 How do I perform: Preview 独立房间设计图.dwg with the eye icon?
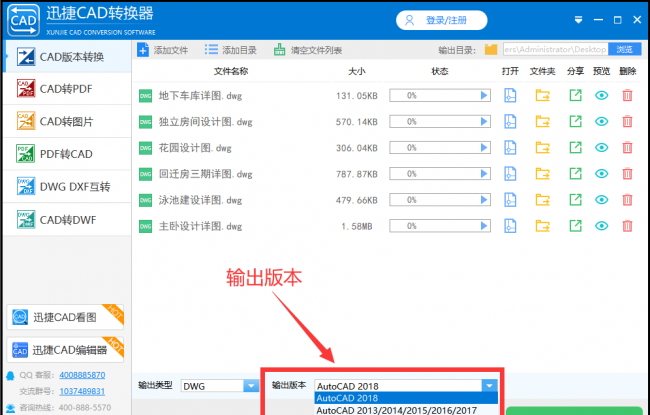601,122
